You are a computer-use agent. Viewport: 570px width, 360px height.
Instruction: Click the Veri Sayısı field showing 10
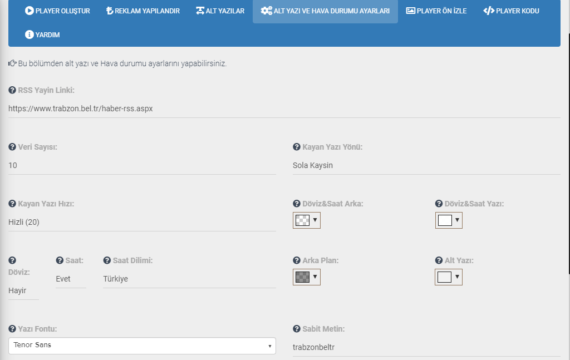[x=142, y=165]
